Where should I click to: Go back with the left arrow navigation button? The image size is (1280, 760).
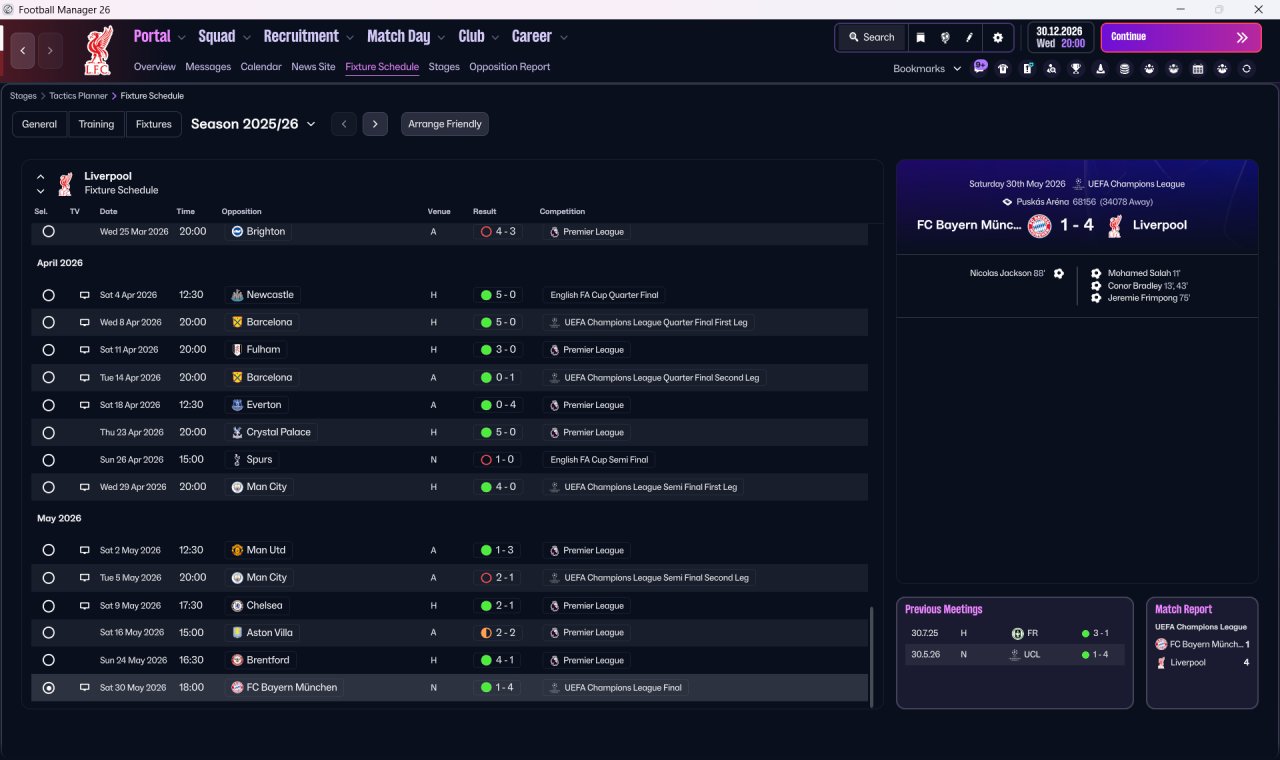click(x=23, y=50)
